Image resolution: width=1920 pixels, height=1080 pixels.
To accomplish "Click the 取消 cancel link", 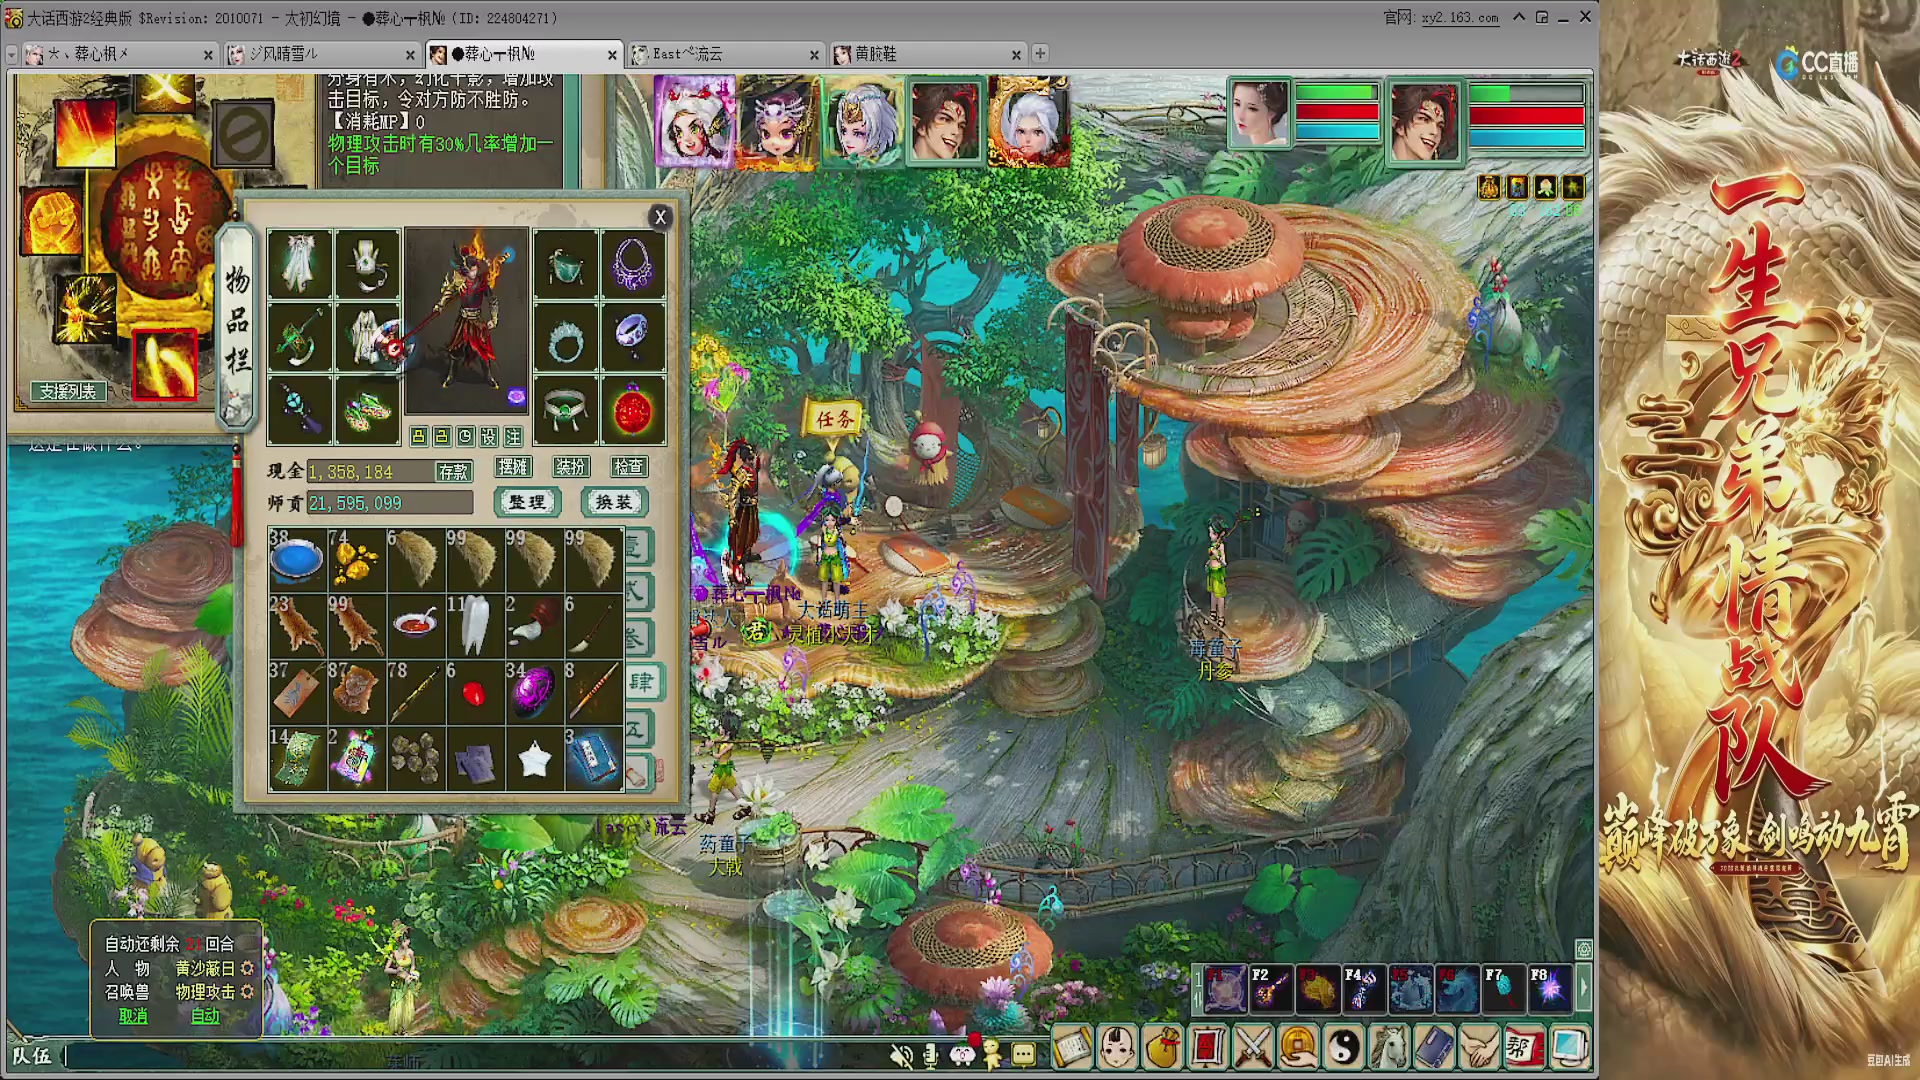I will coord(133,1016).
